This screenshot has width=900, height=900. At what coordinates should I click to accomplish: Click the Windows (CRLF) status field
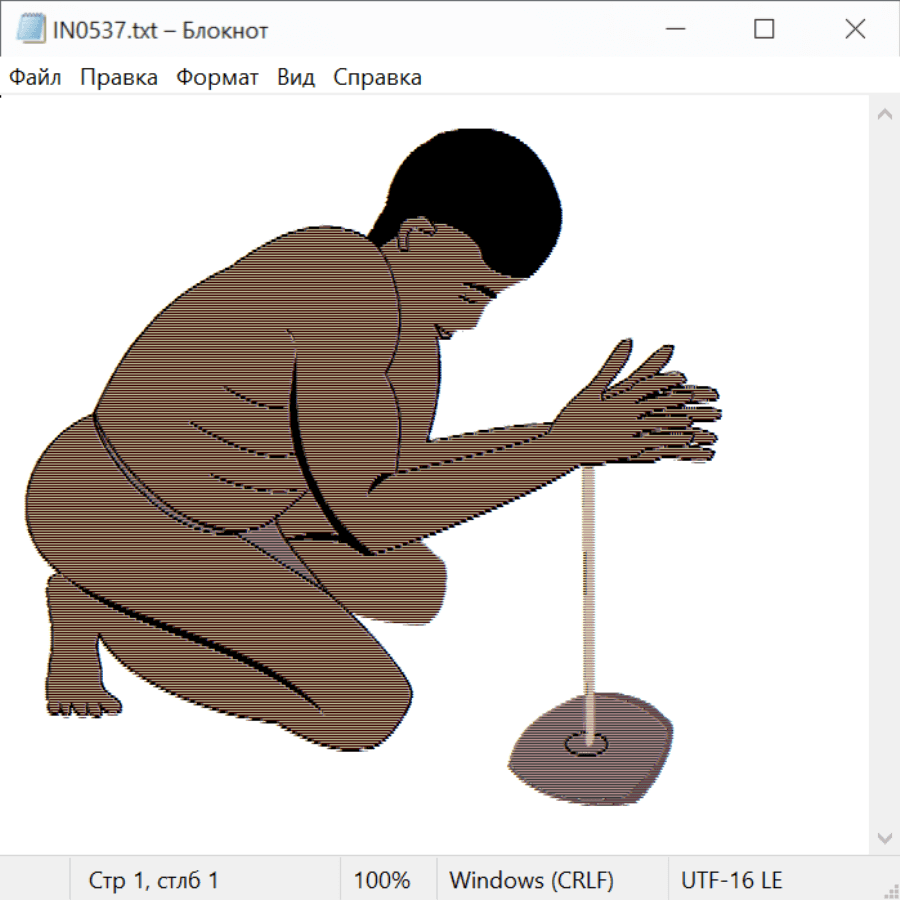(531, 881)
